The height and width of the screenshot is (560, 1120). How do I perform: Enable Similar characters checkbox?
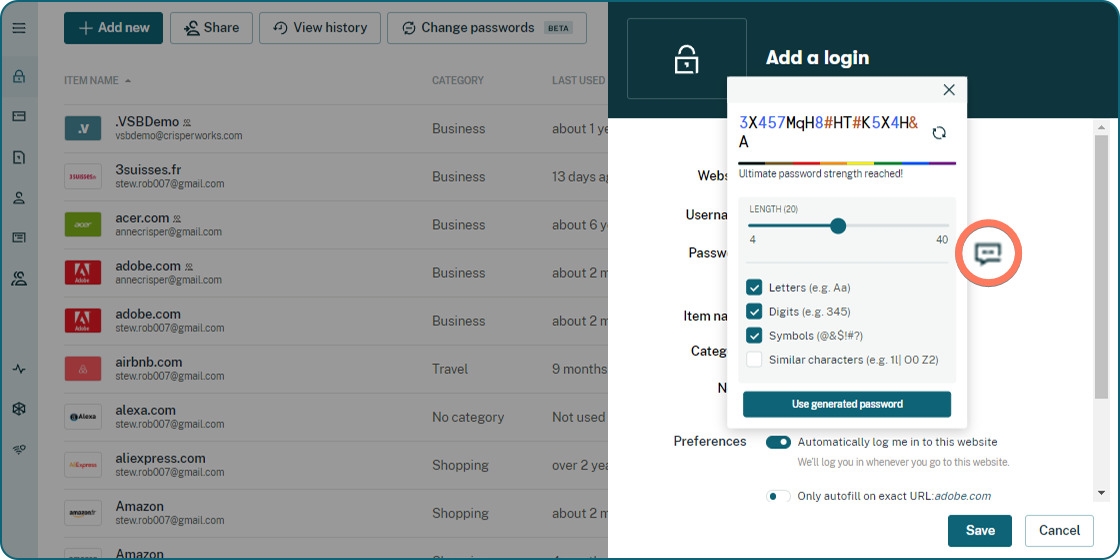754,359
